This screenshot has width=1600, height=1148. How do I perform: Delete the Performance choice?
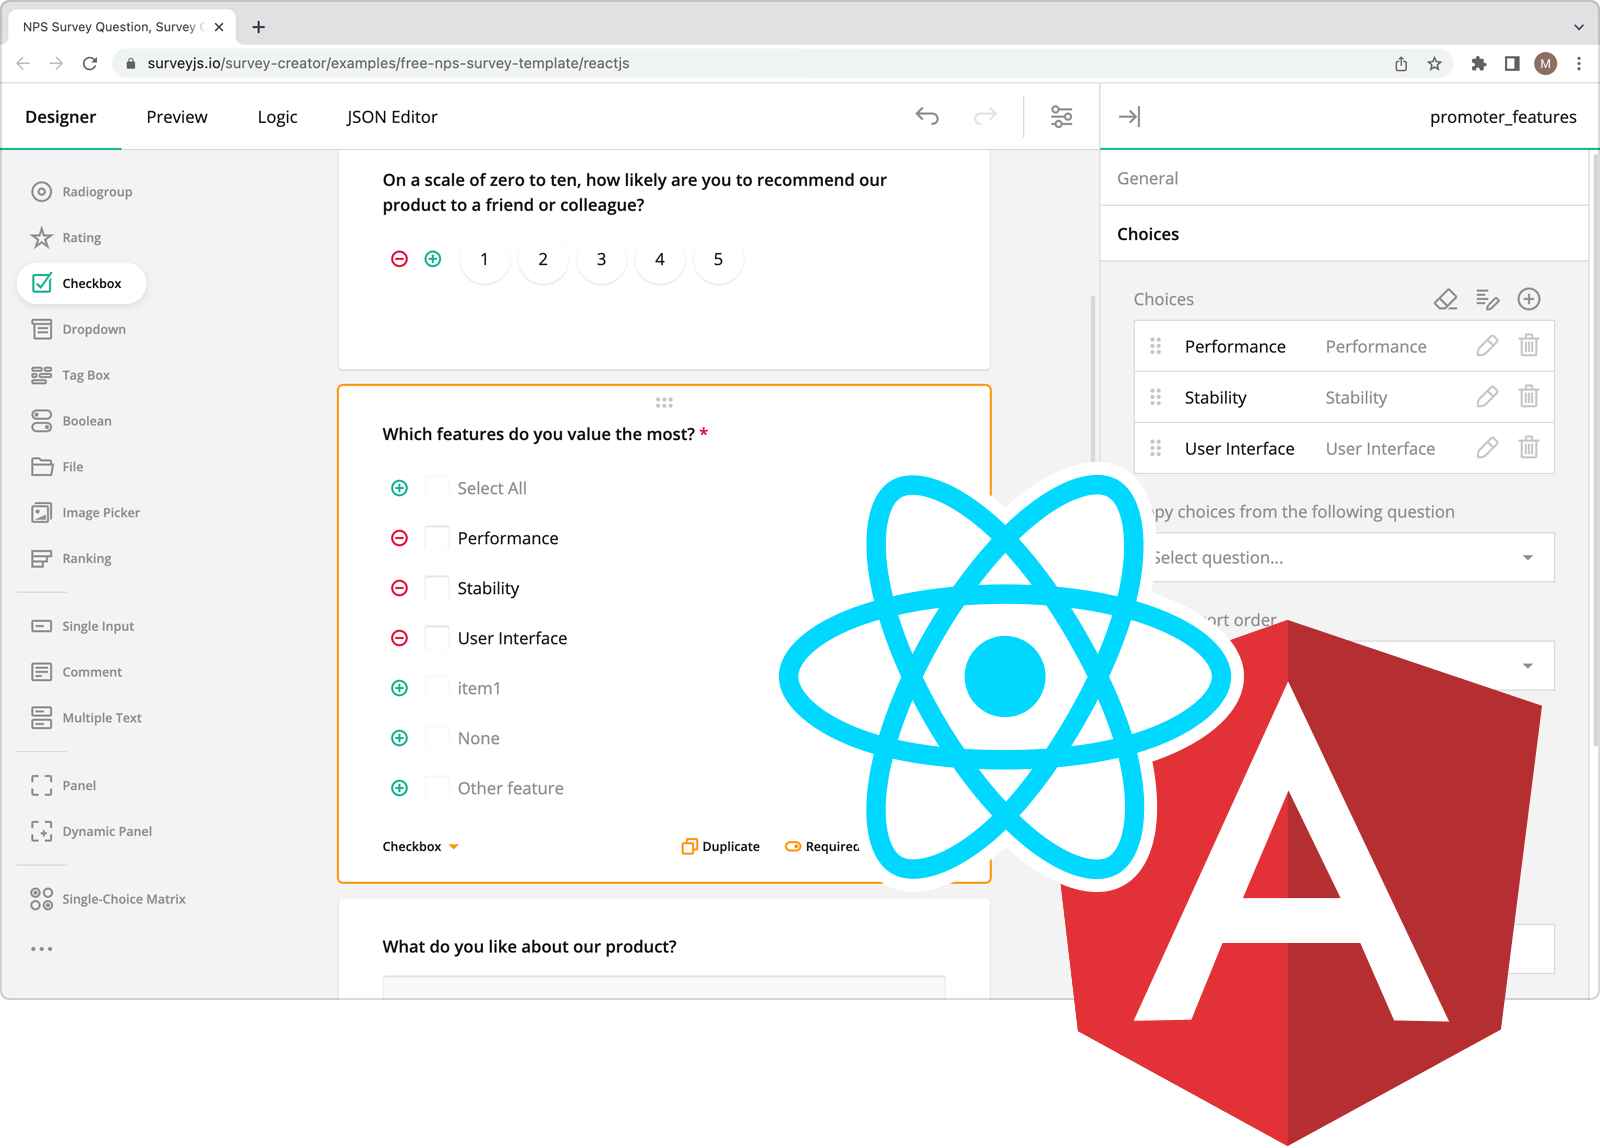pyautogui.click(x=1529, y=346)
